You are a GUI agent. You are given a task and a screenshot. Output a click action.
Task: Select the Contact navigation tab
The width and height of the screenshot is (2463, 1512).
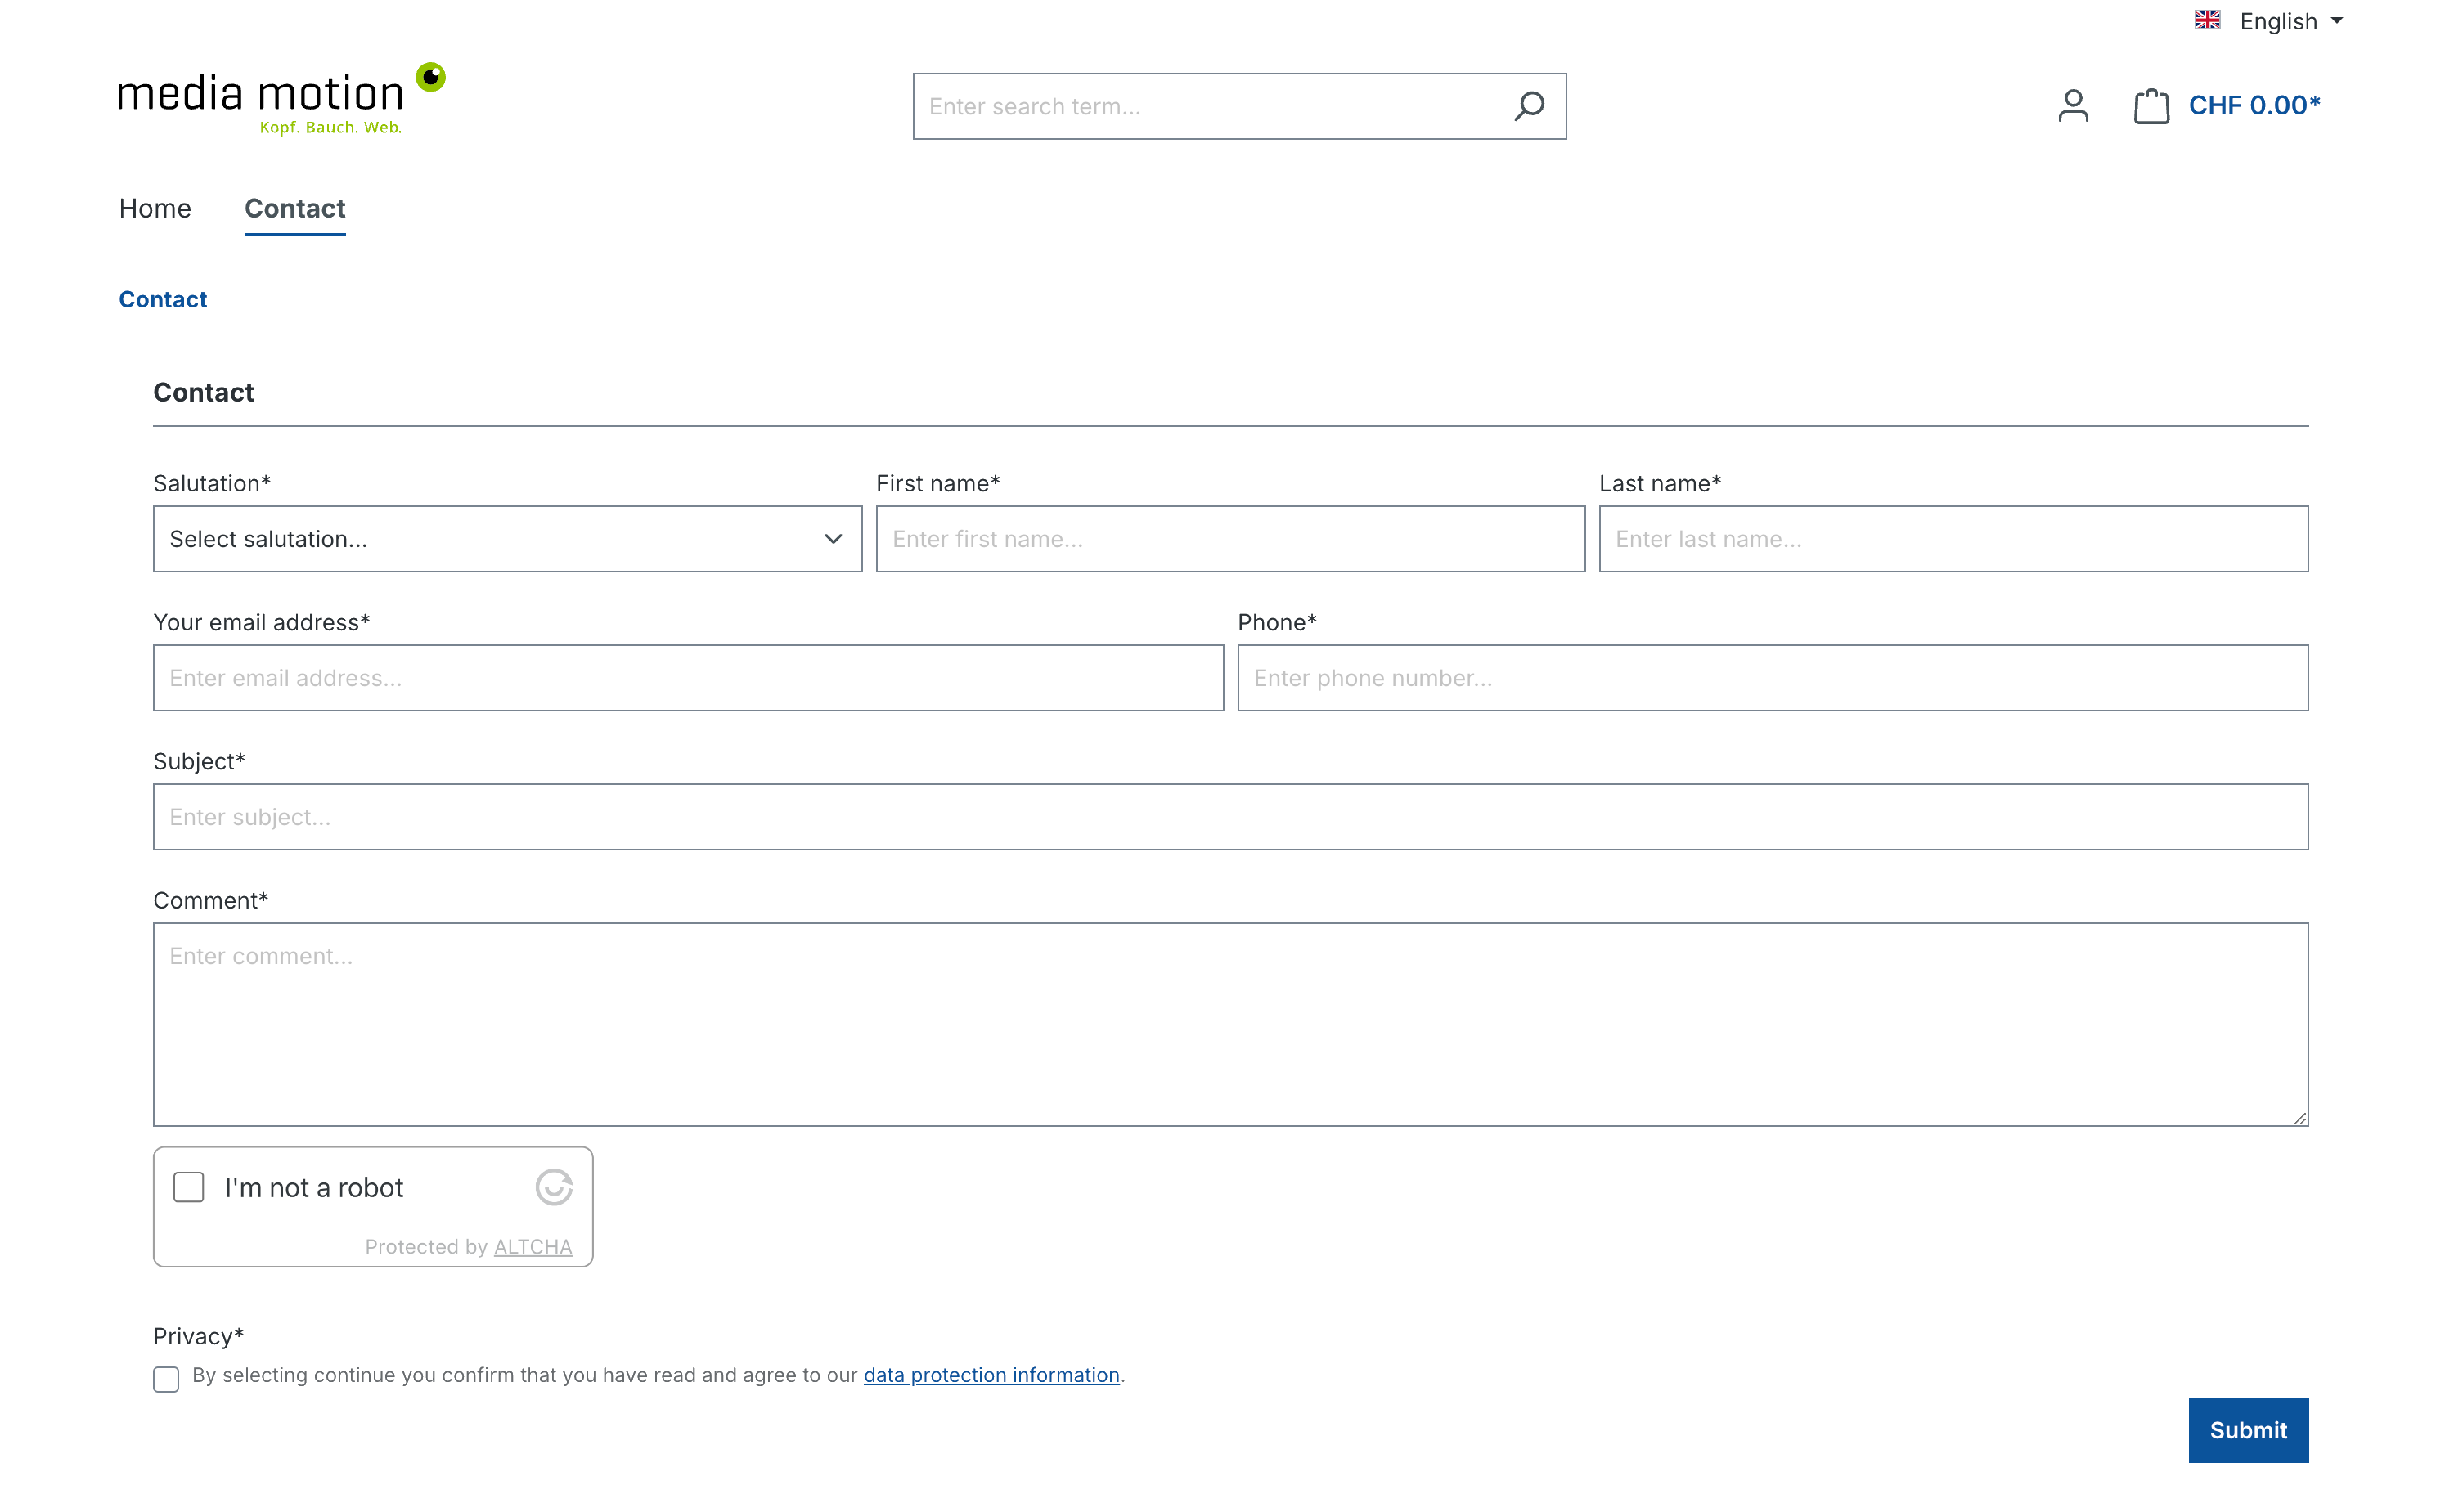tap(294, 209)
